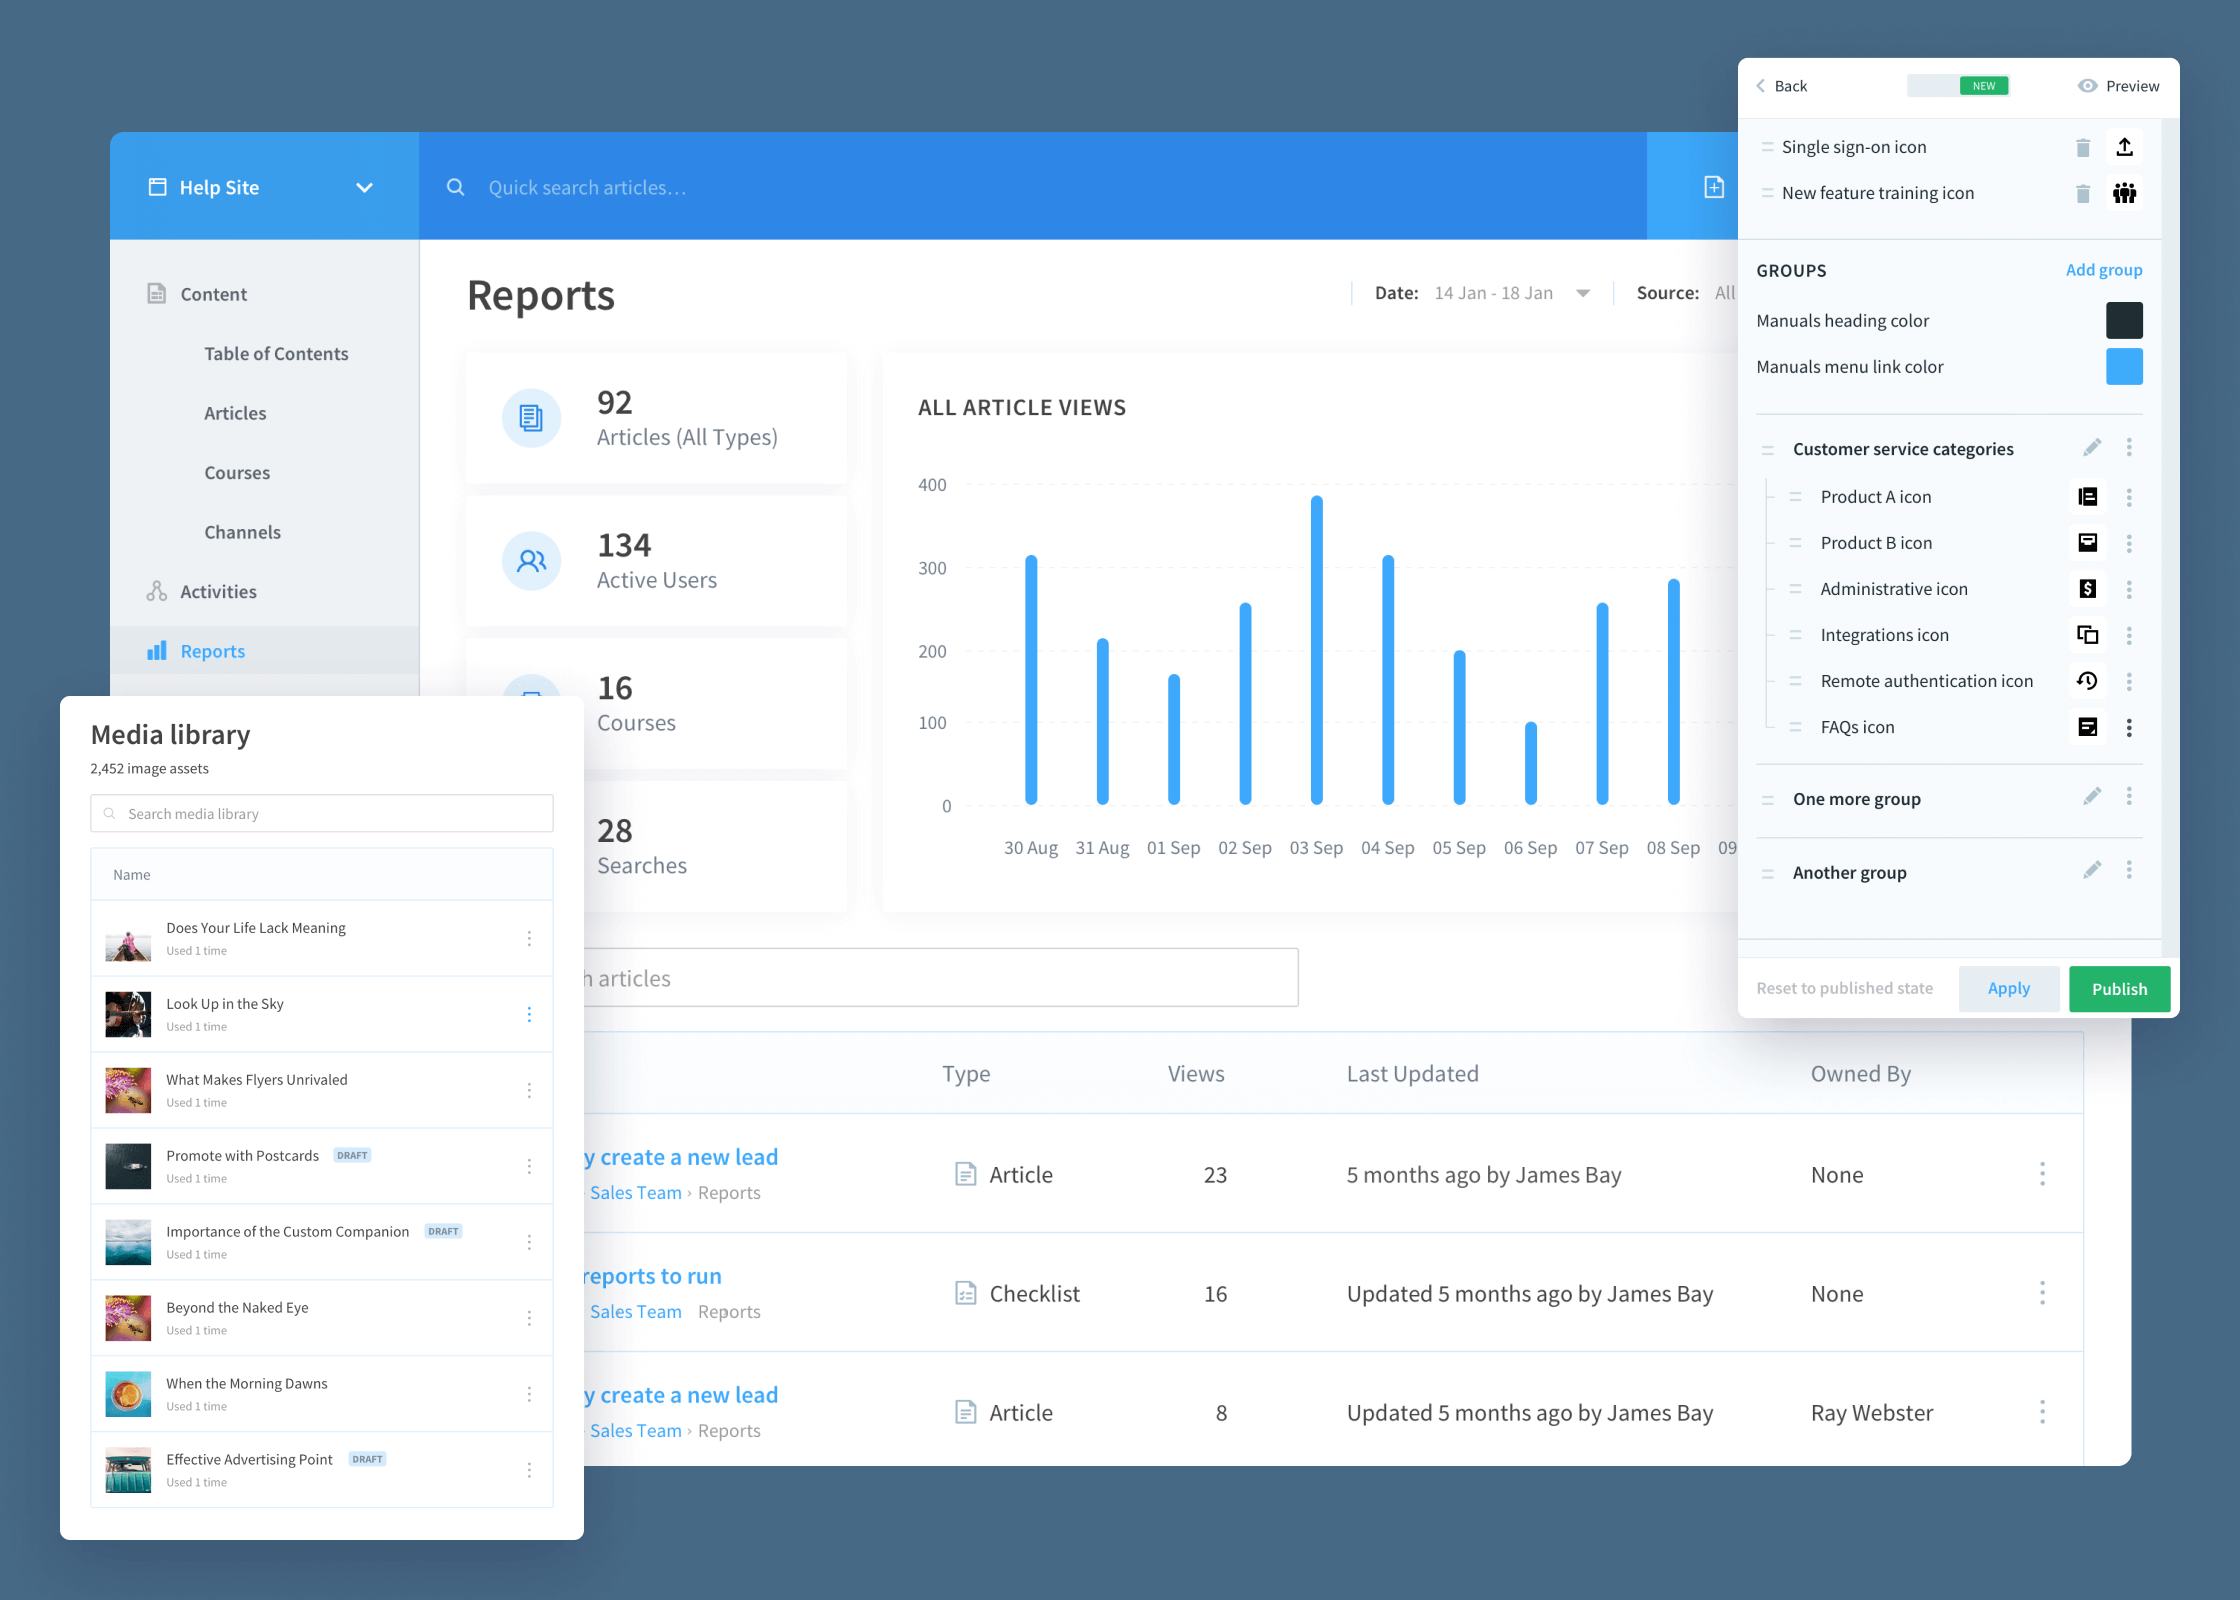Click the Add group link
This screenshot has width=2240, height=1600.
2104,270
